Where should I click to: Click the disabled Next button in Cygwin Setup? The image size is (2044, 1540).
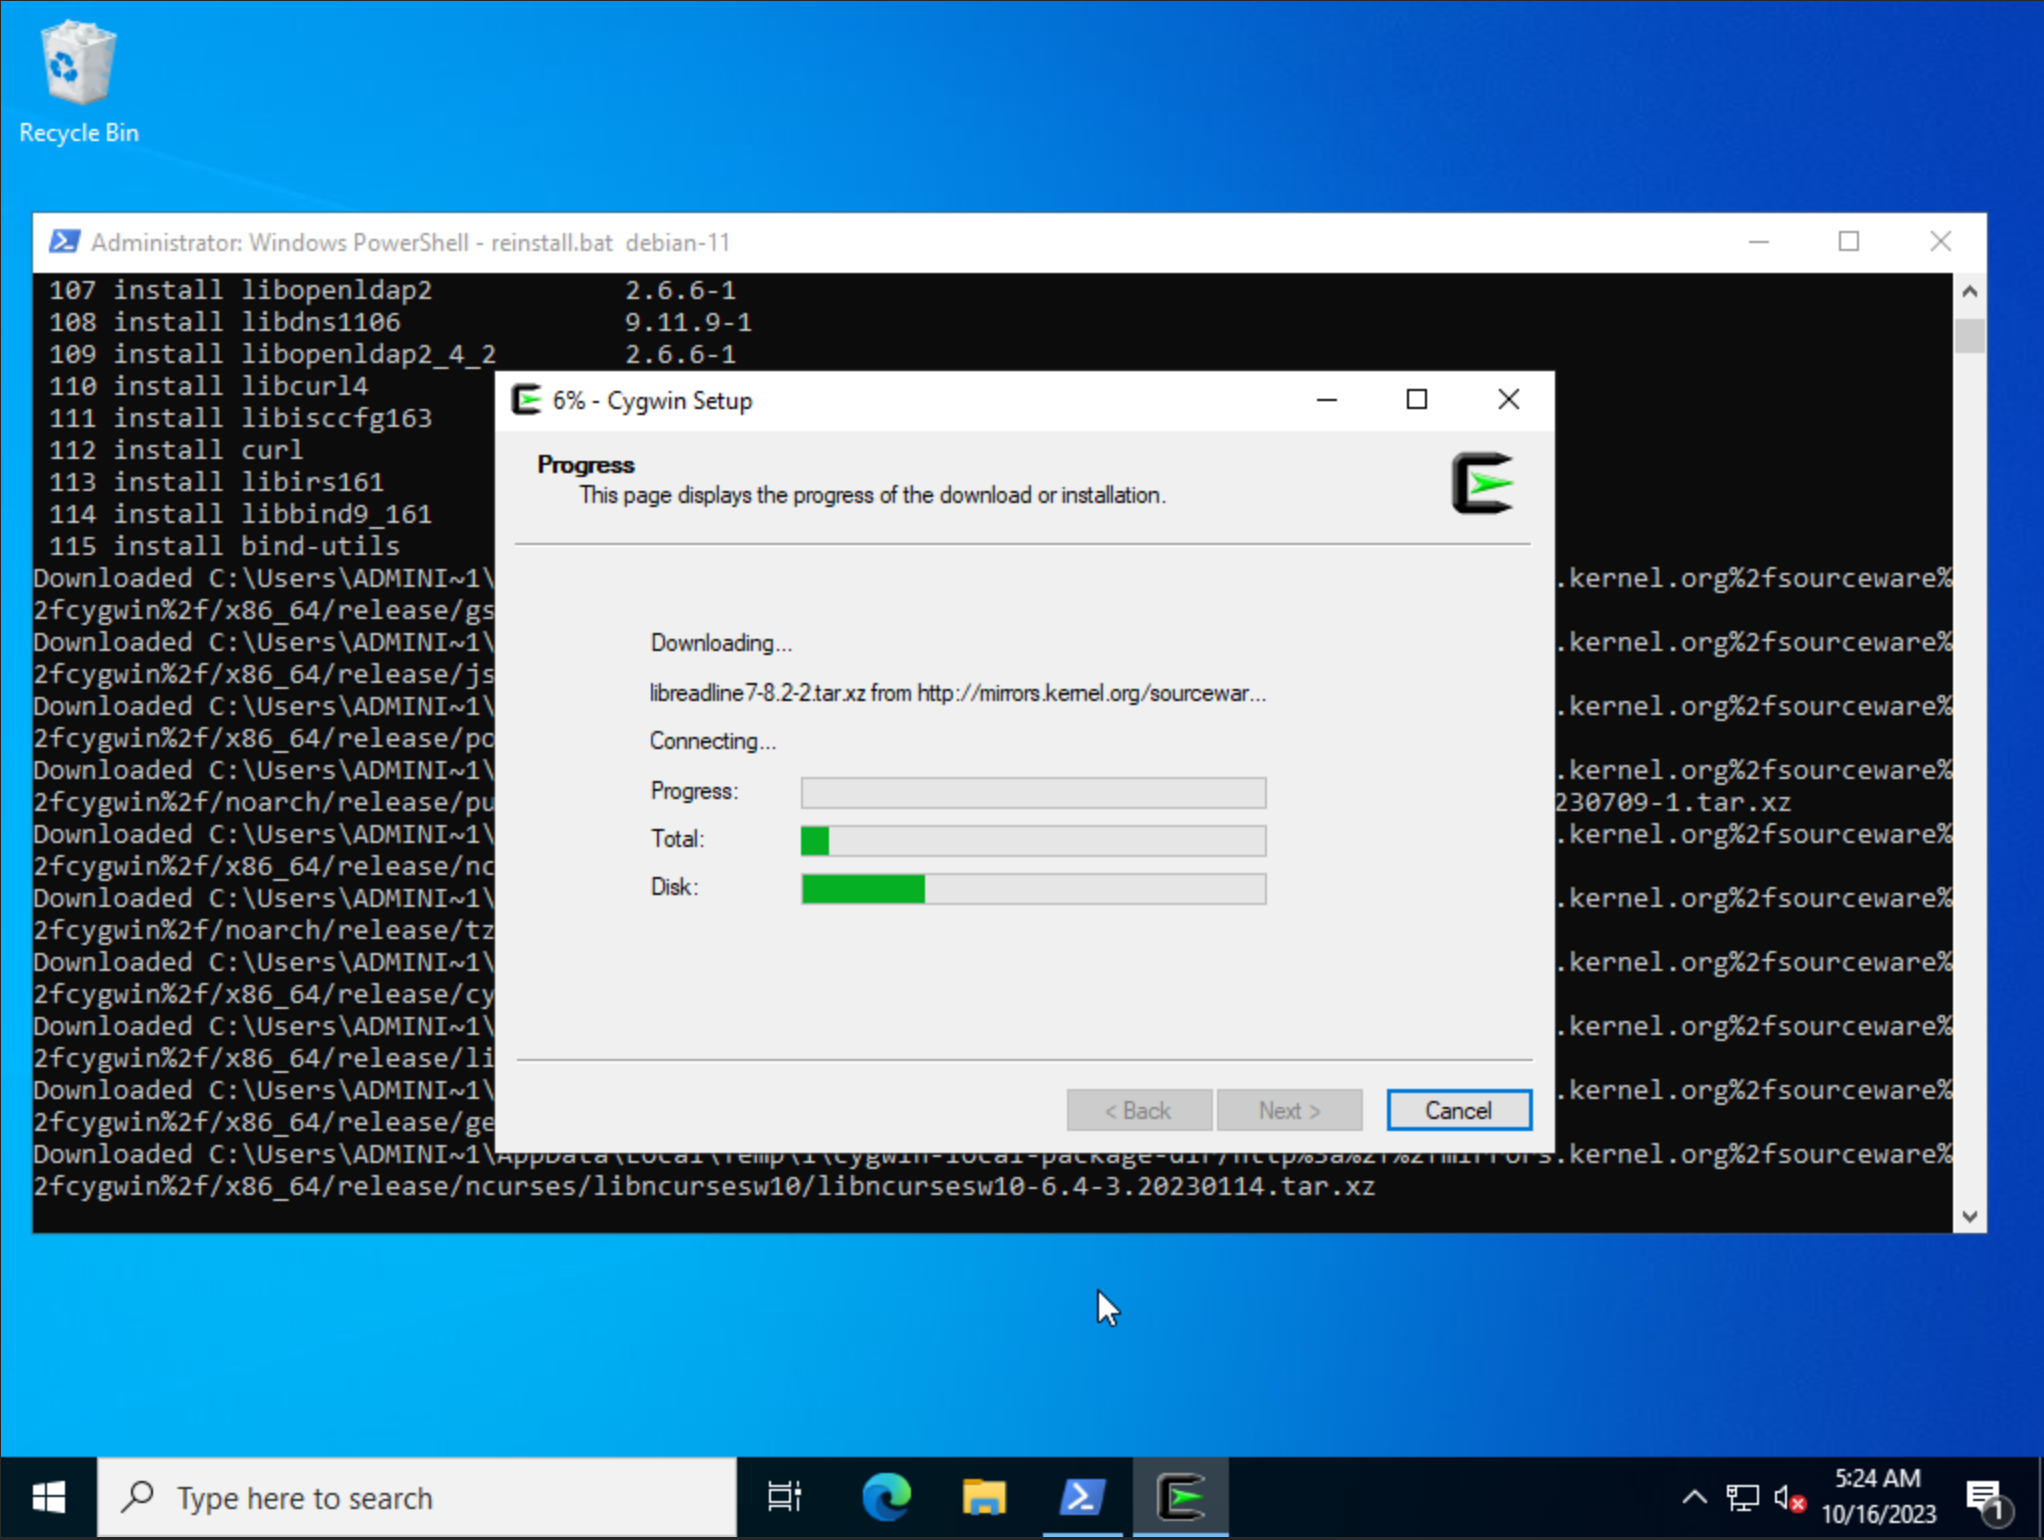pos(1289,1110)
